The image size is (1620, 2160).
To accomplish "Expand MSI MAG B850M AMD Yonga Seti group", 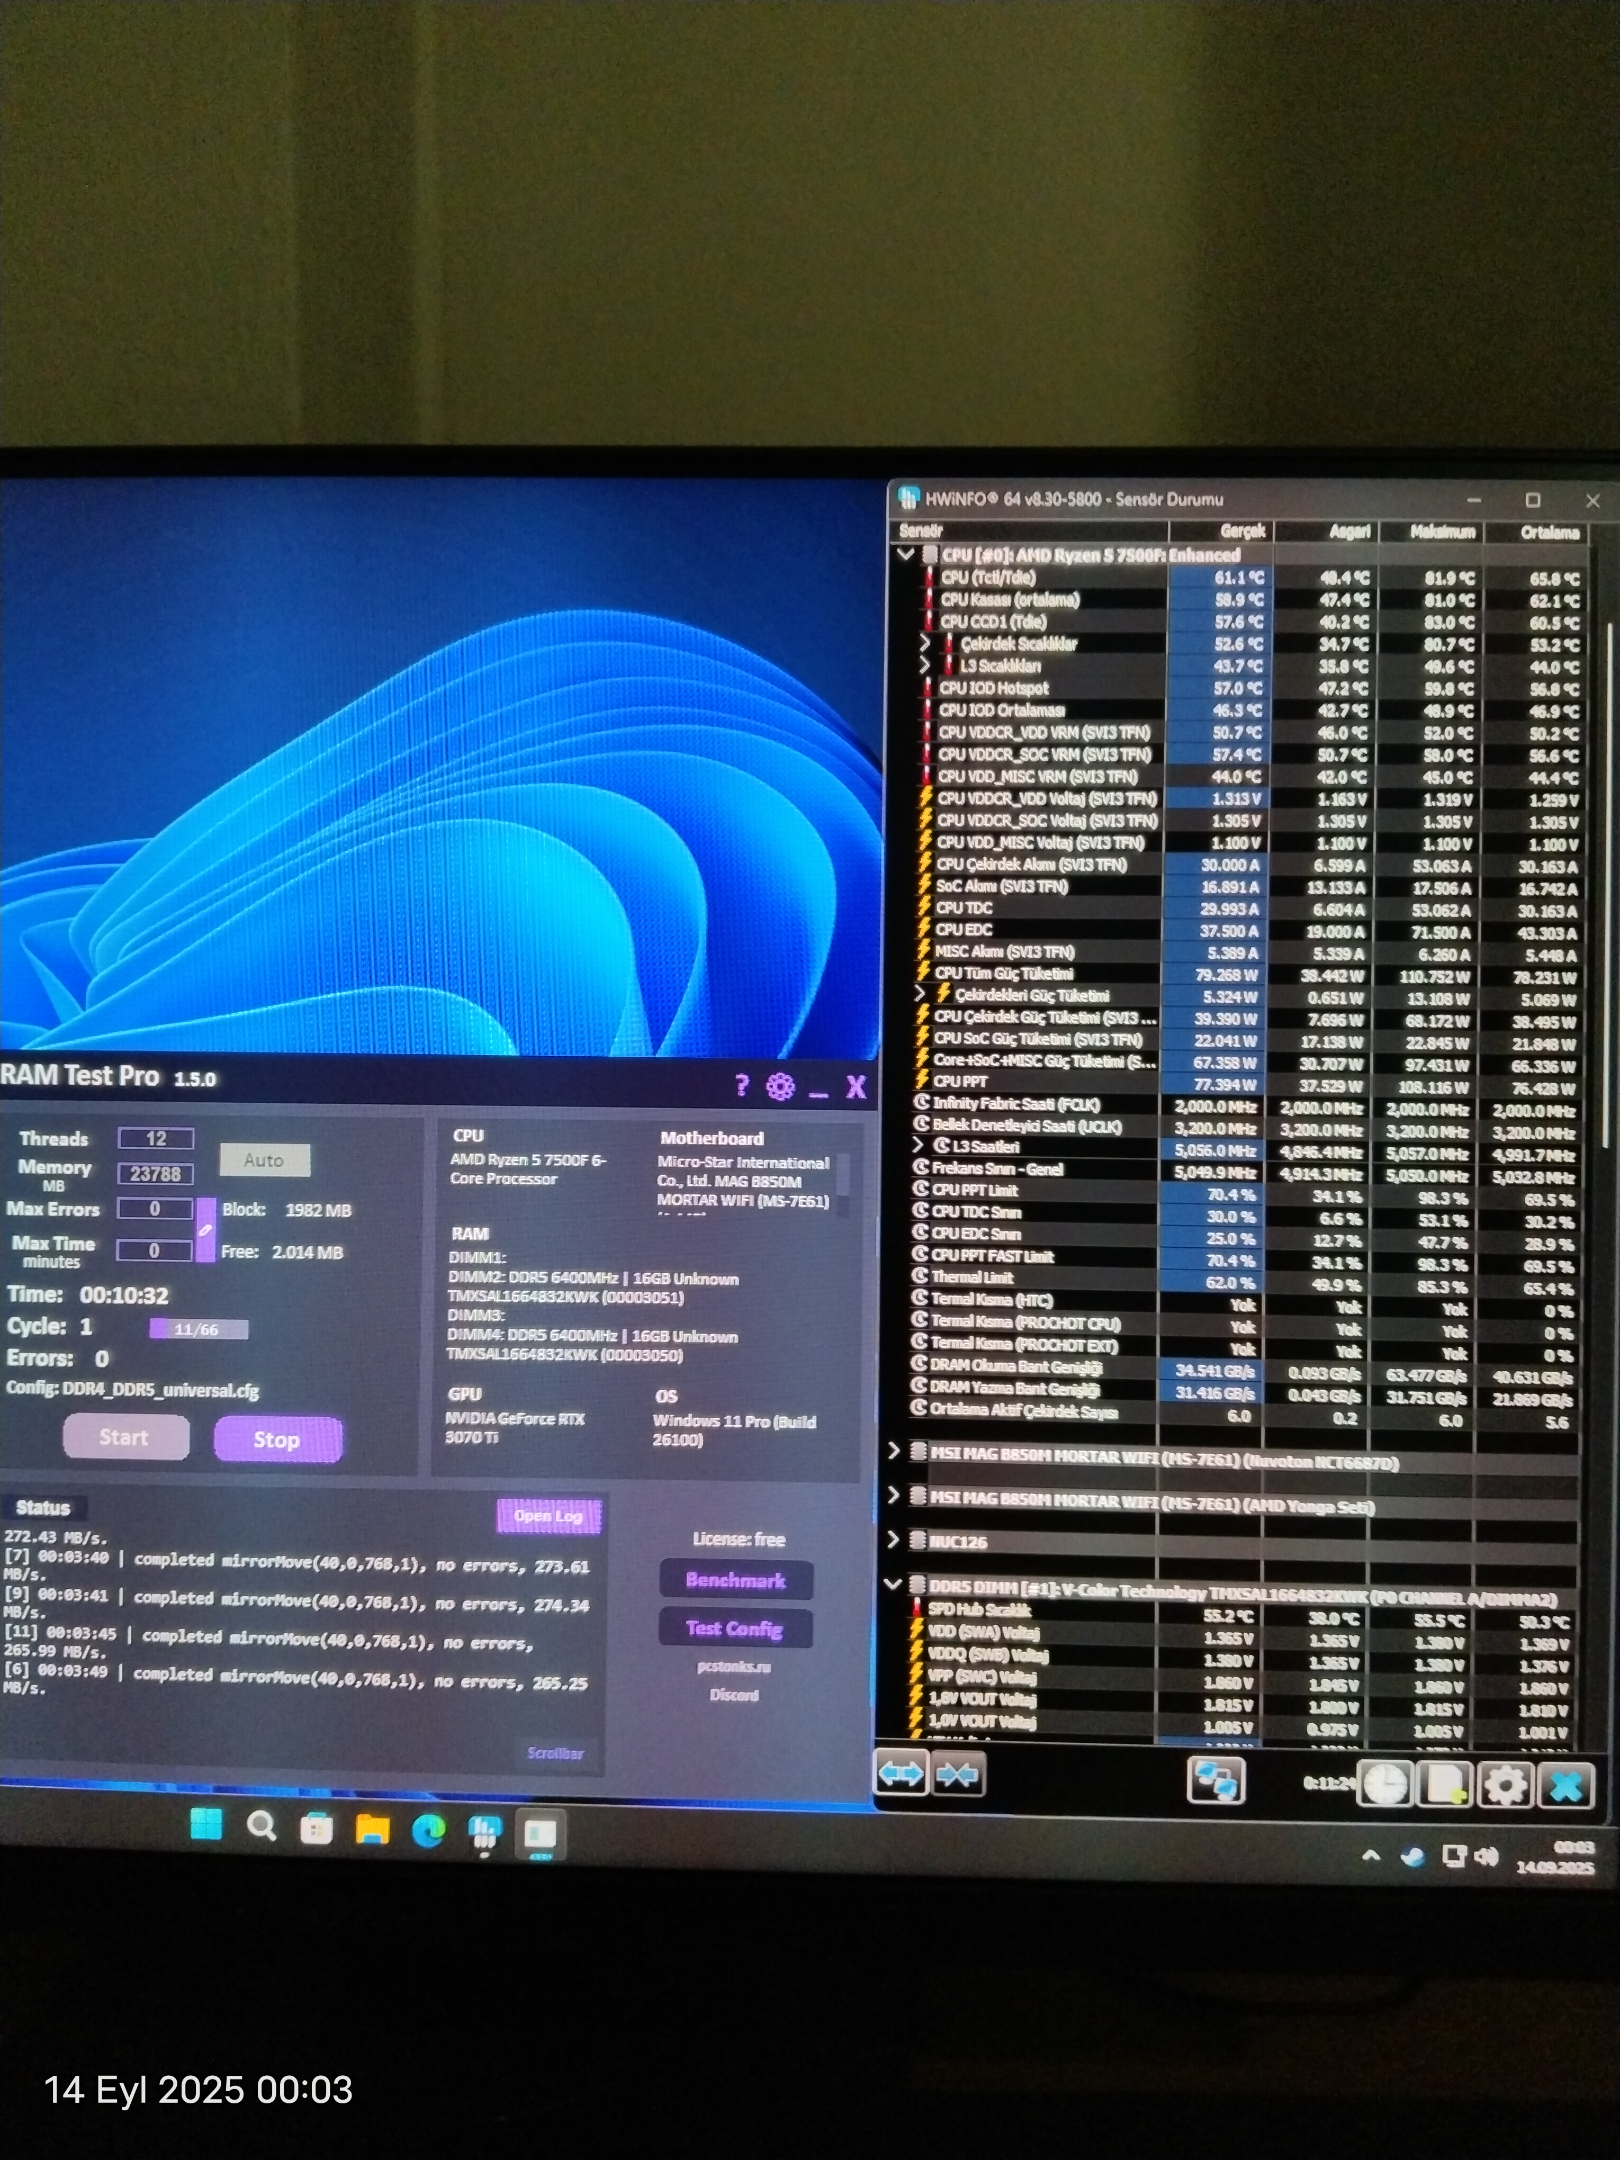I will click(893, 1495).
